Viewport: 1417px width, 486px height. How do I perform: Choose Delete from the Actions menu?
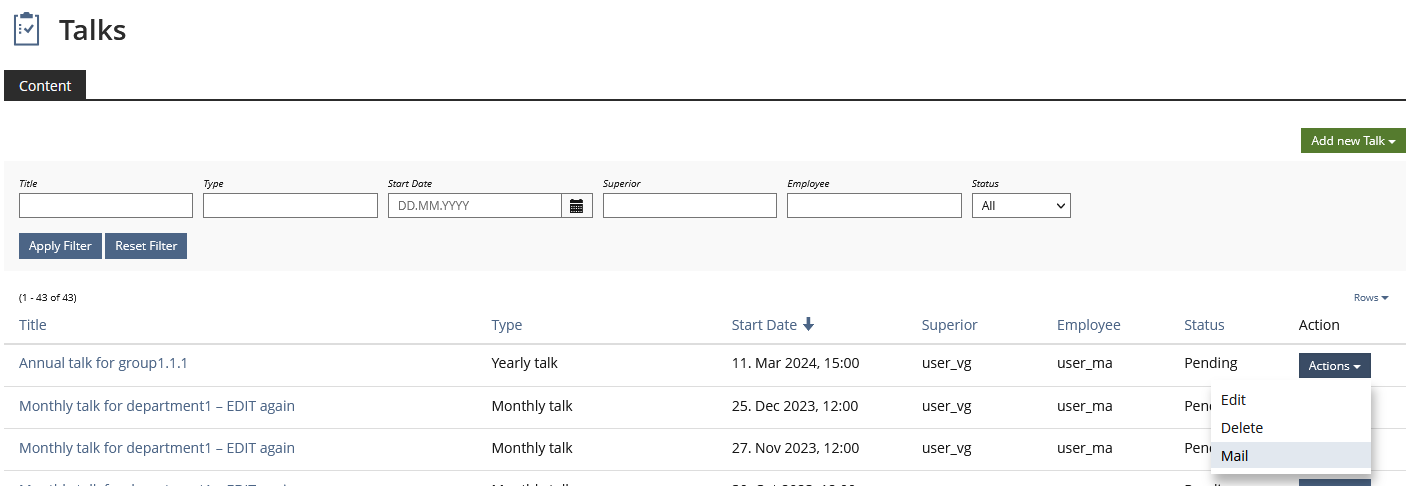[1241, 428]
